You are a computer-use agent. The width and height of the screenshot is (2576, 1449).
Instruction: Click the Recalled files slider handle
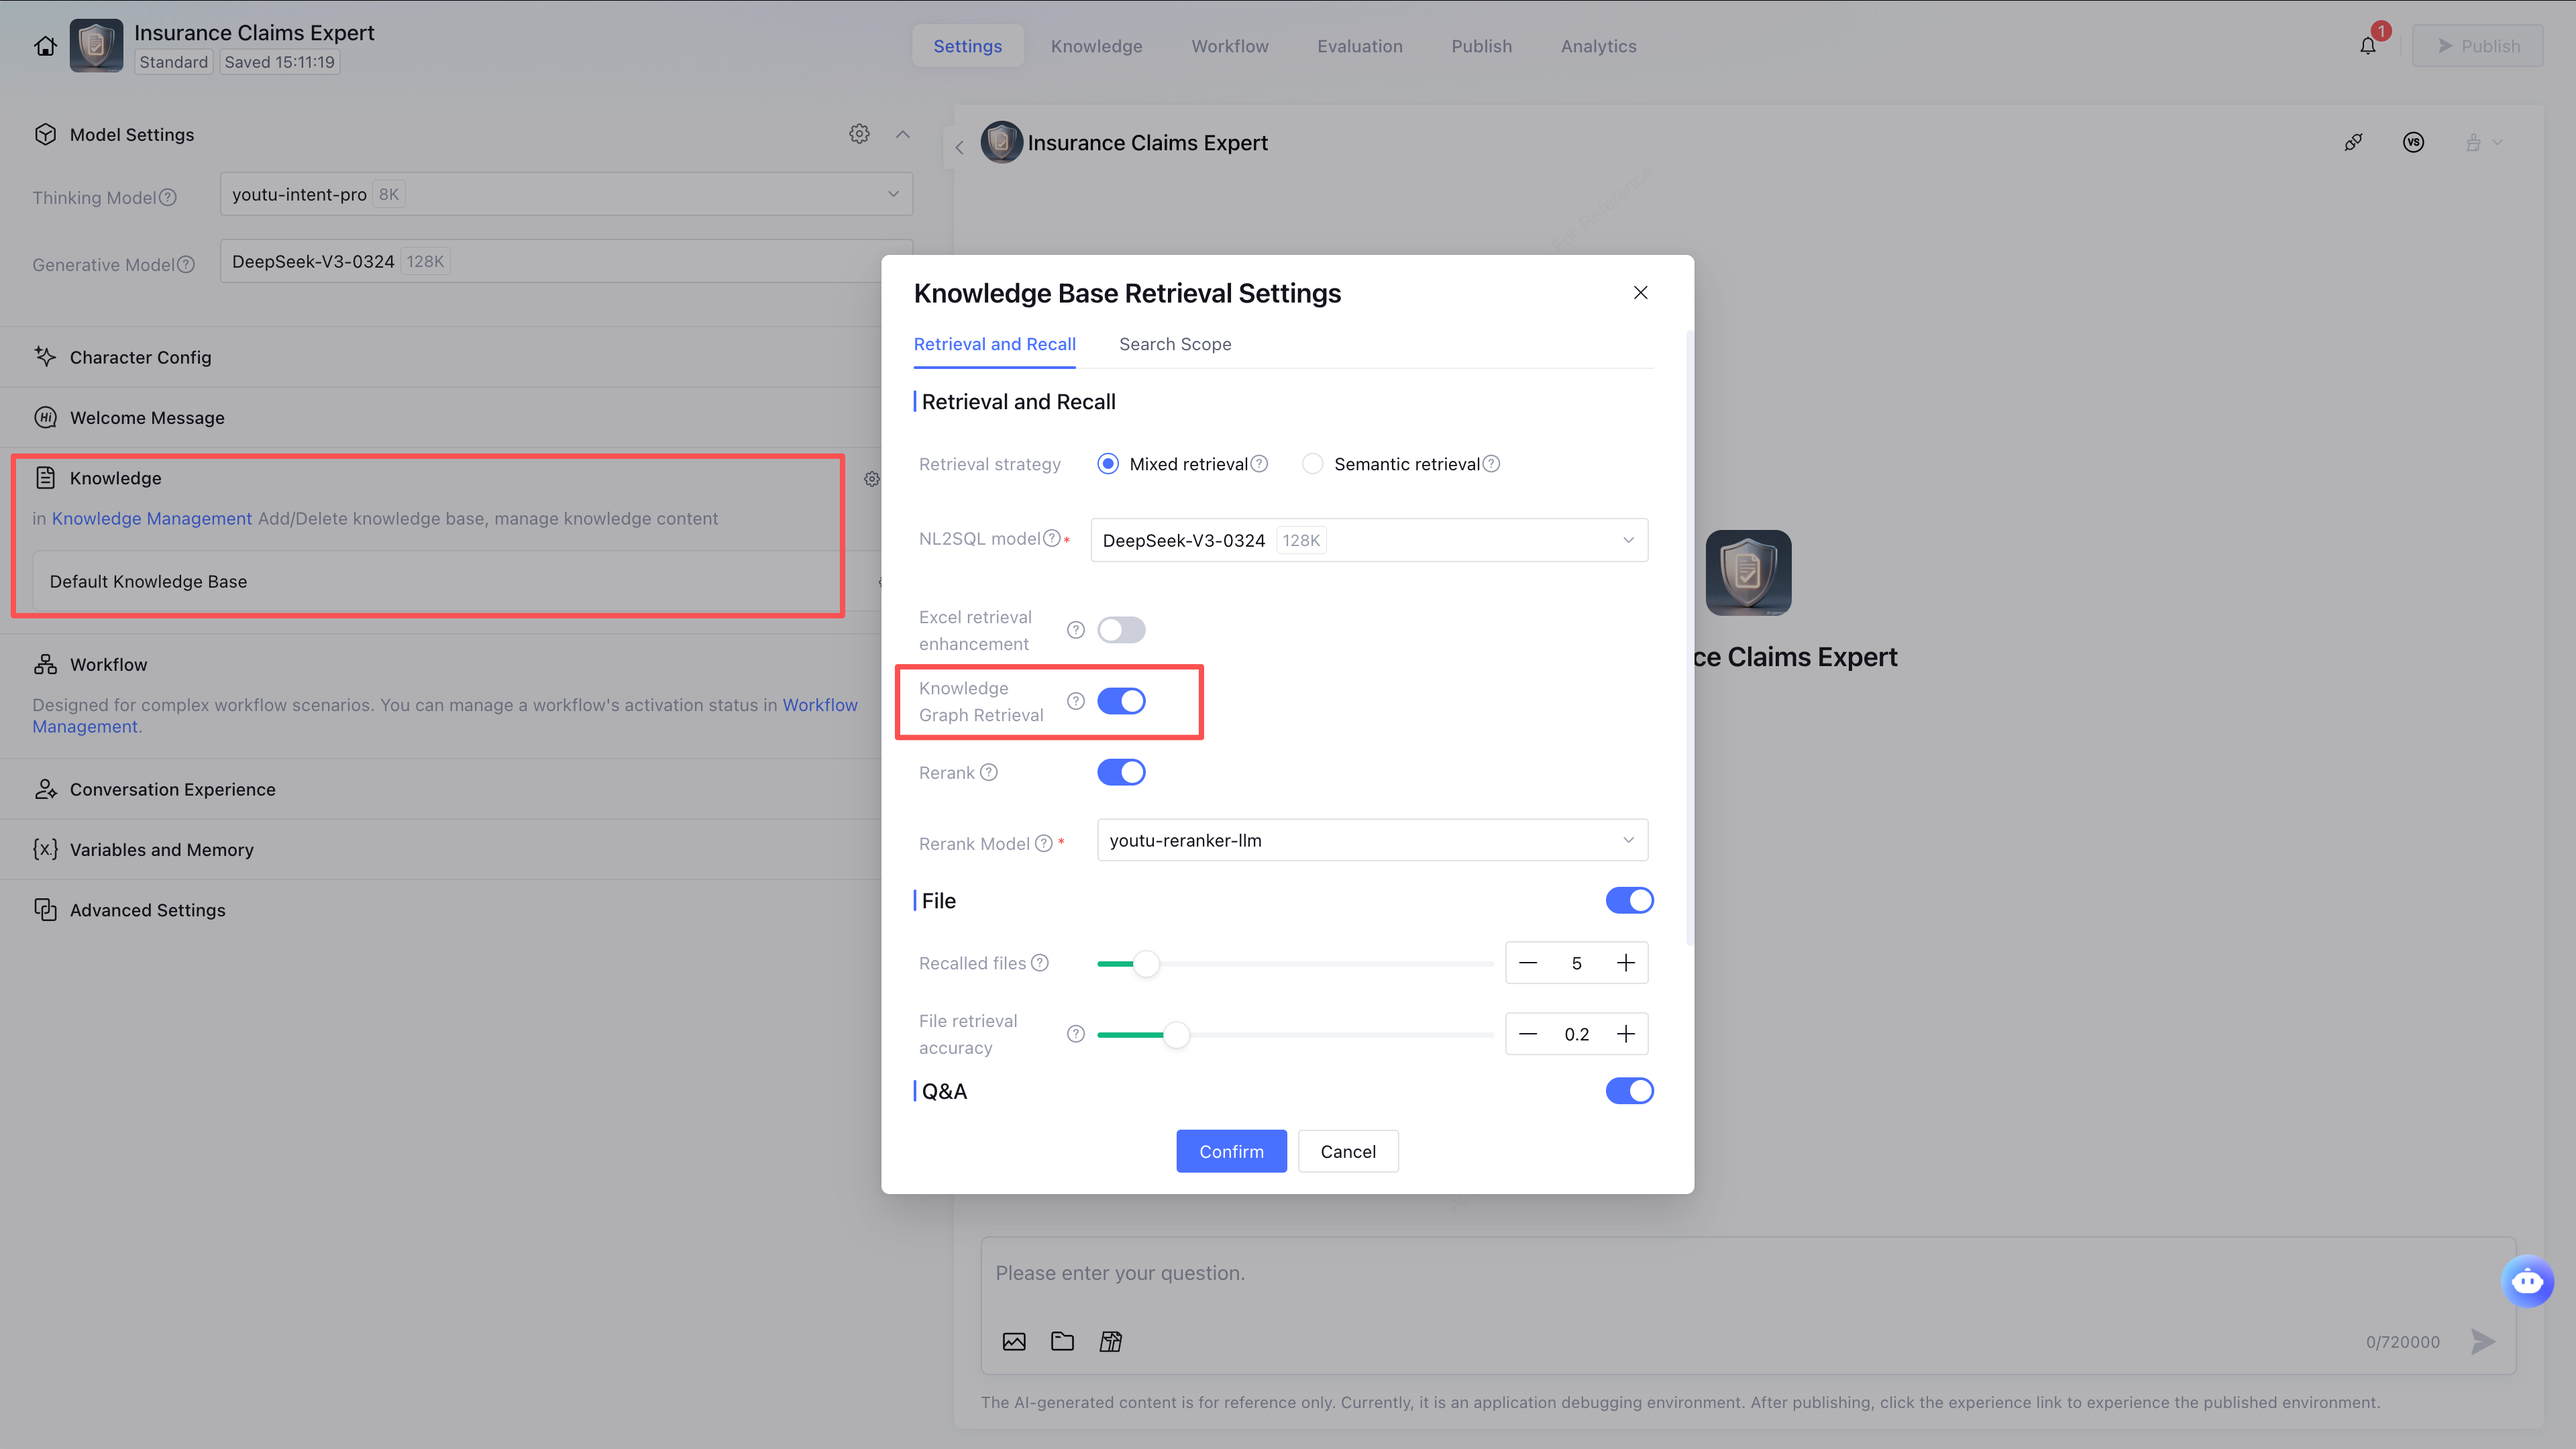(x=1146, y=963)
